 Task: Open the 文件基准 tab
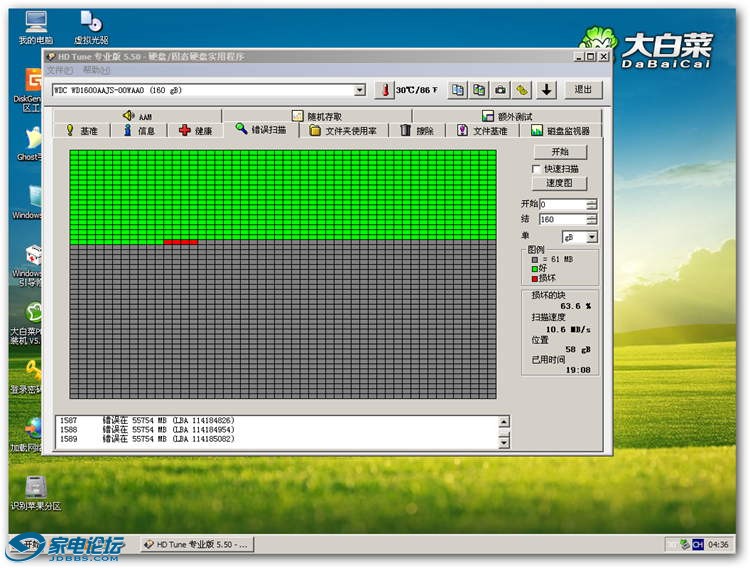click(x=482, y=131)
